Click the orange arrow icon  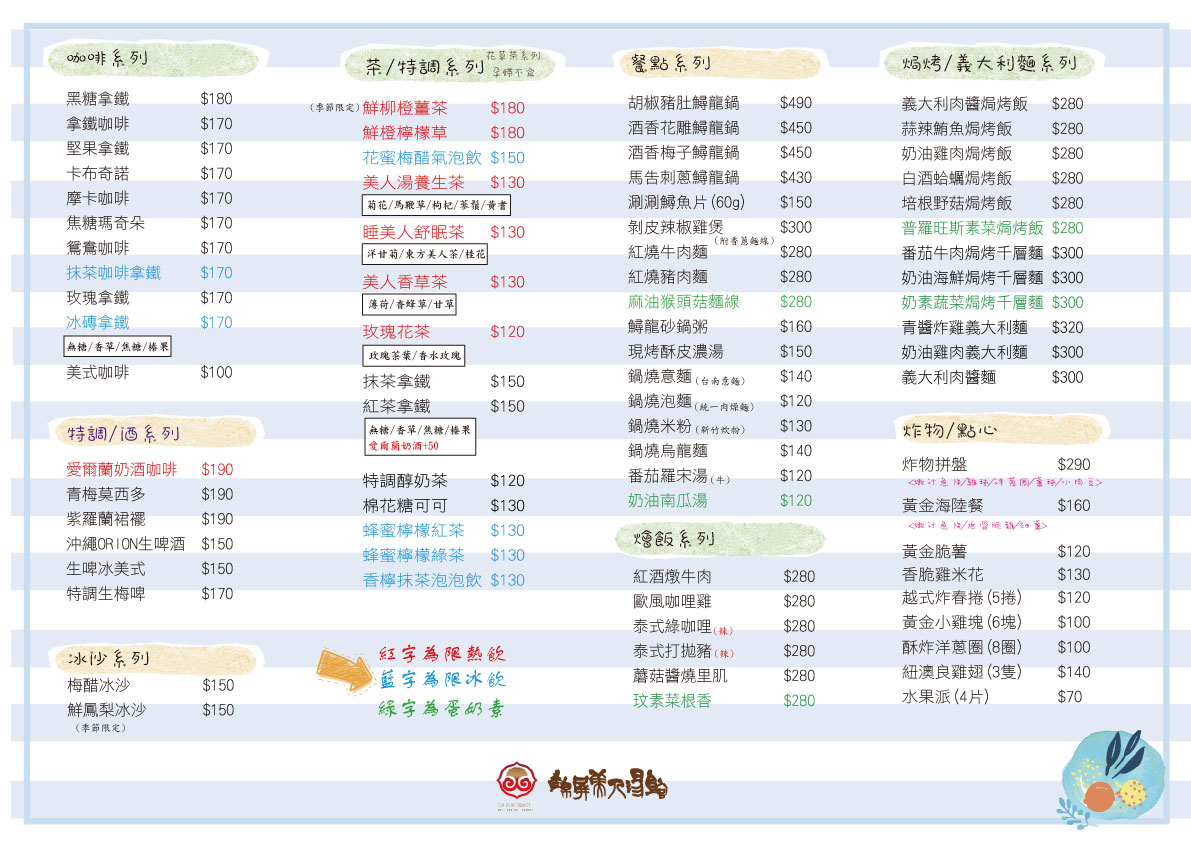click(344, 669)
